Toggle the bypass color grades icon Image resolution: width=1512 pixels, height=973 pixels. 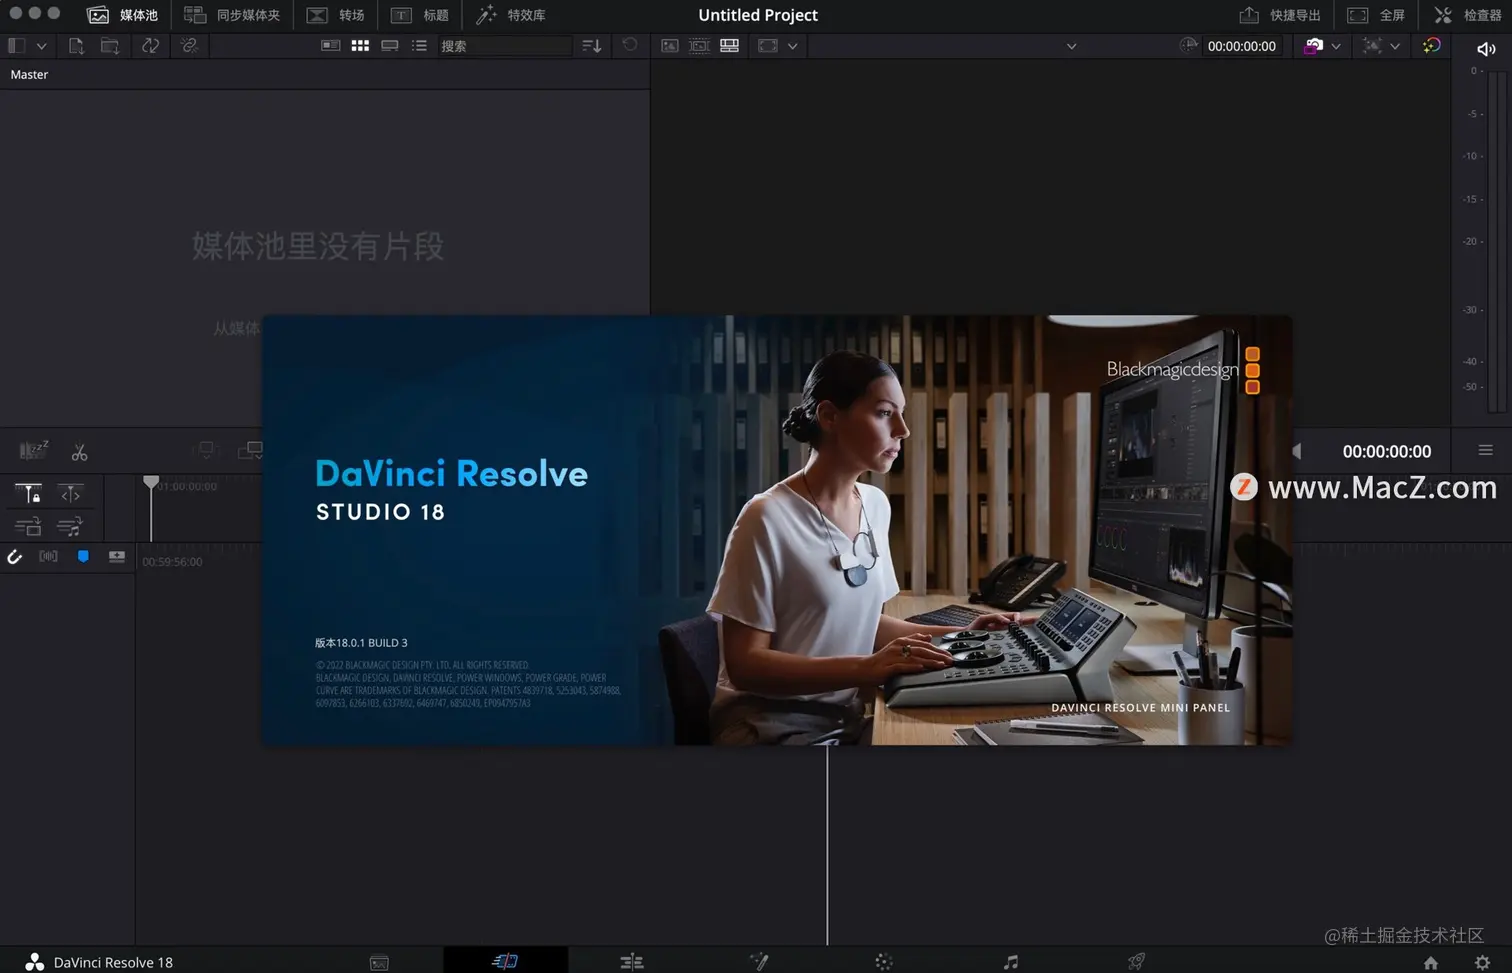tap(1431, 46)
